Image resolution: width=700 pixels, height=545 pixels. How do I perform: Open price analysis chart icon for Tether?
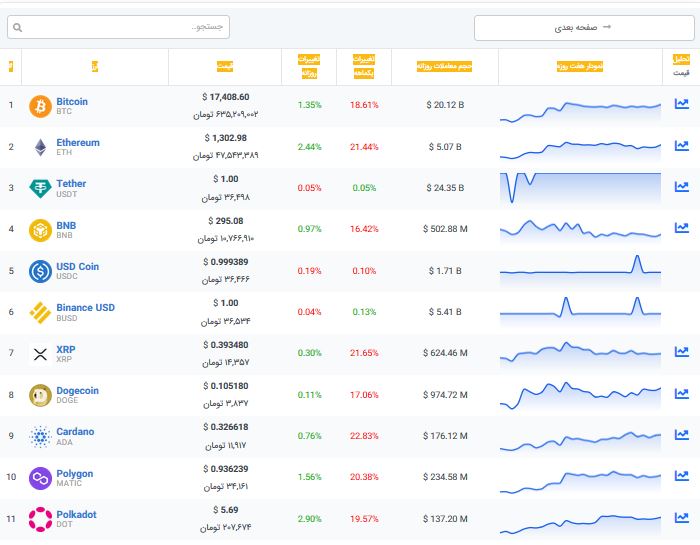coord(681,187)
